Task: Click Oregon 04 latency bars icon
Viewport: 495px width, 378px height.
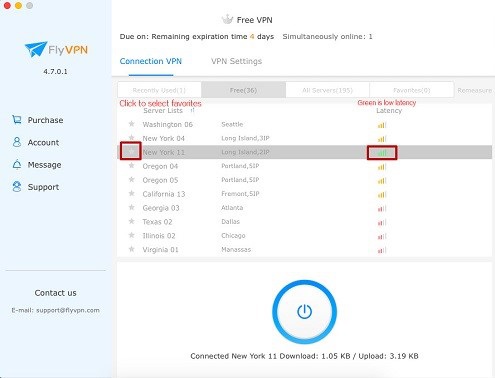Action: tap(382, 167)
